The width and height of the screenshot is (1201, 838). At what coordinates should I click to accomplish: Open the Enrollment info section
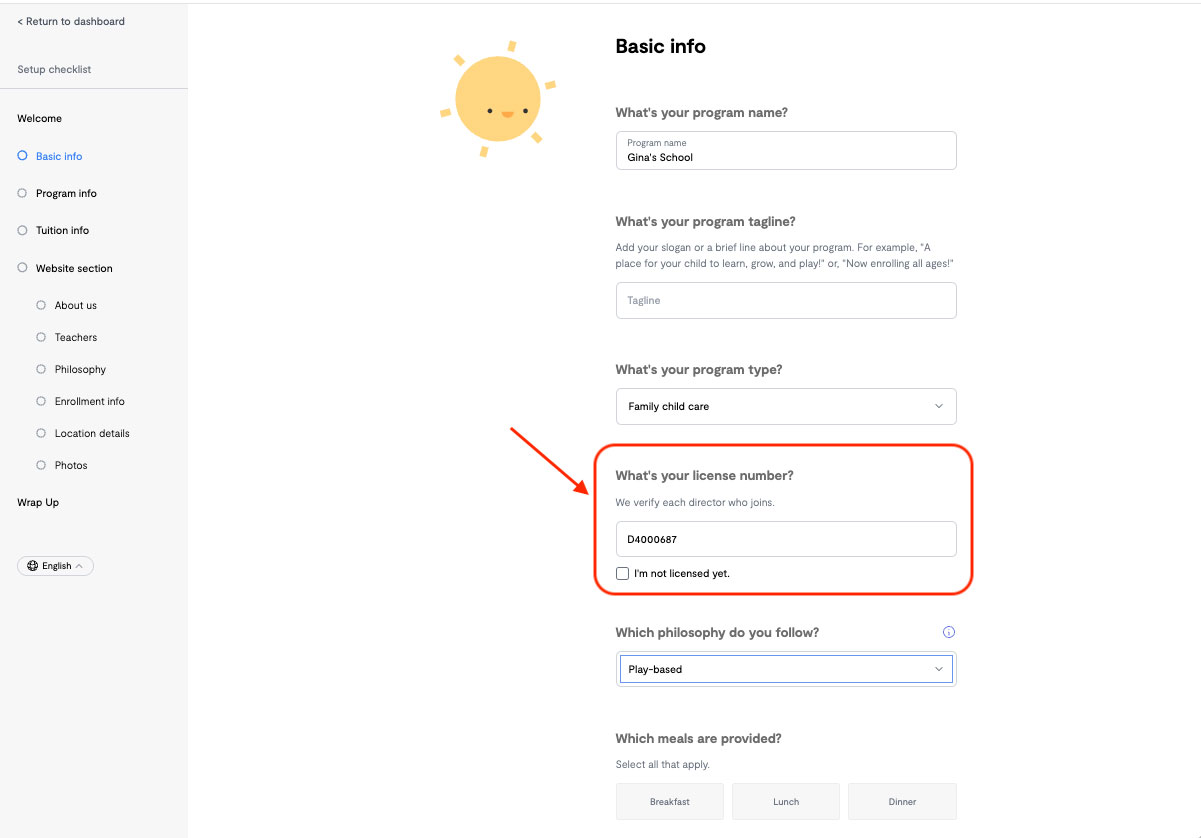pyautogui.click(x=90, y=401)
